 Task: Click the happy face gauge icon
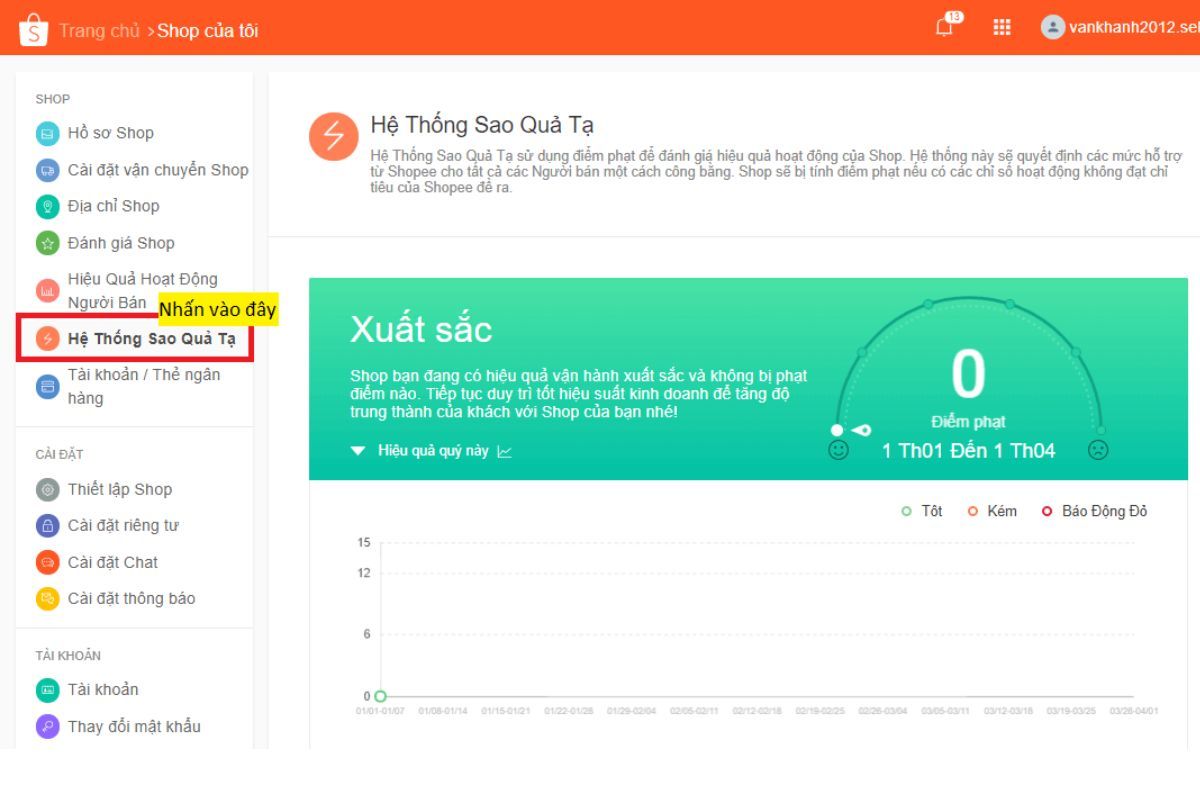coord(839,450)
